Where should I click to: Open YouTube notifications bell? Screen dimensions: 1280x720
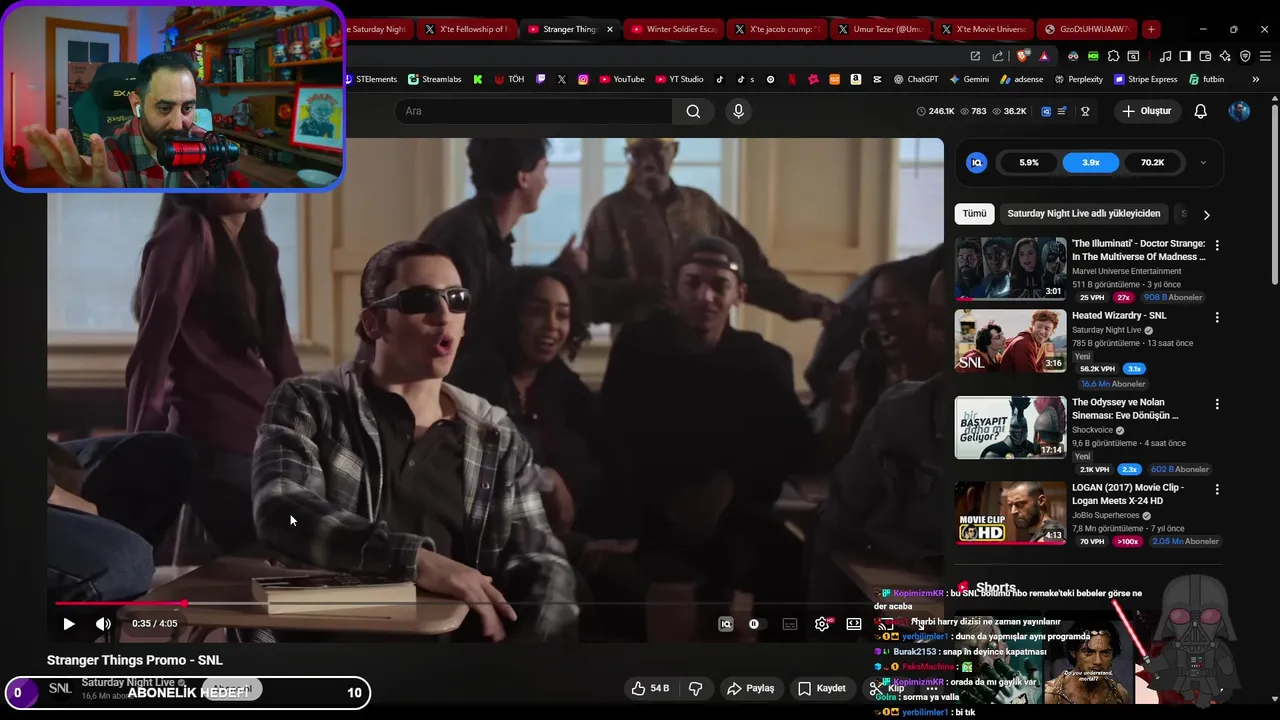click(1201, 111)
